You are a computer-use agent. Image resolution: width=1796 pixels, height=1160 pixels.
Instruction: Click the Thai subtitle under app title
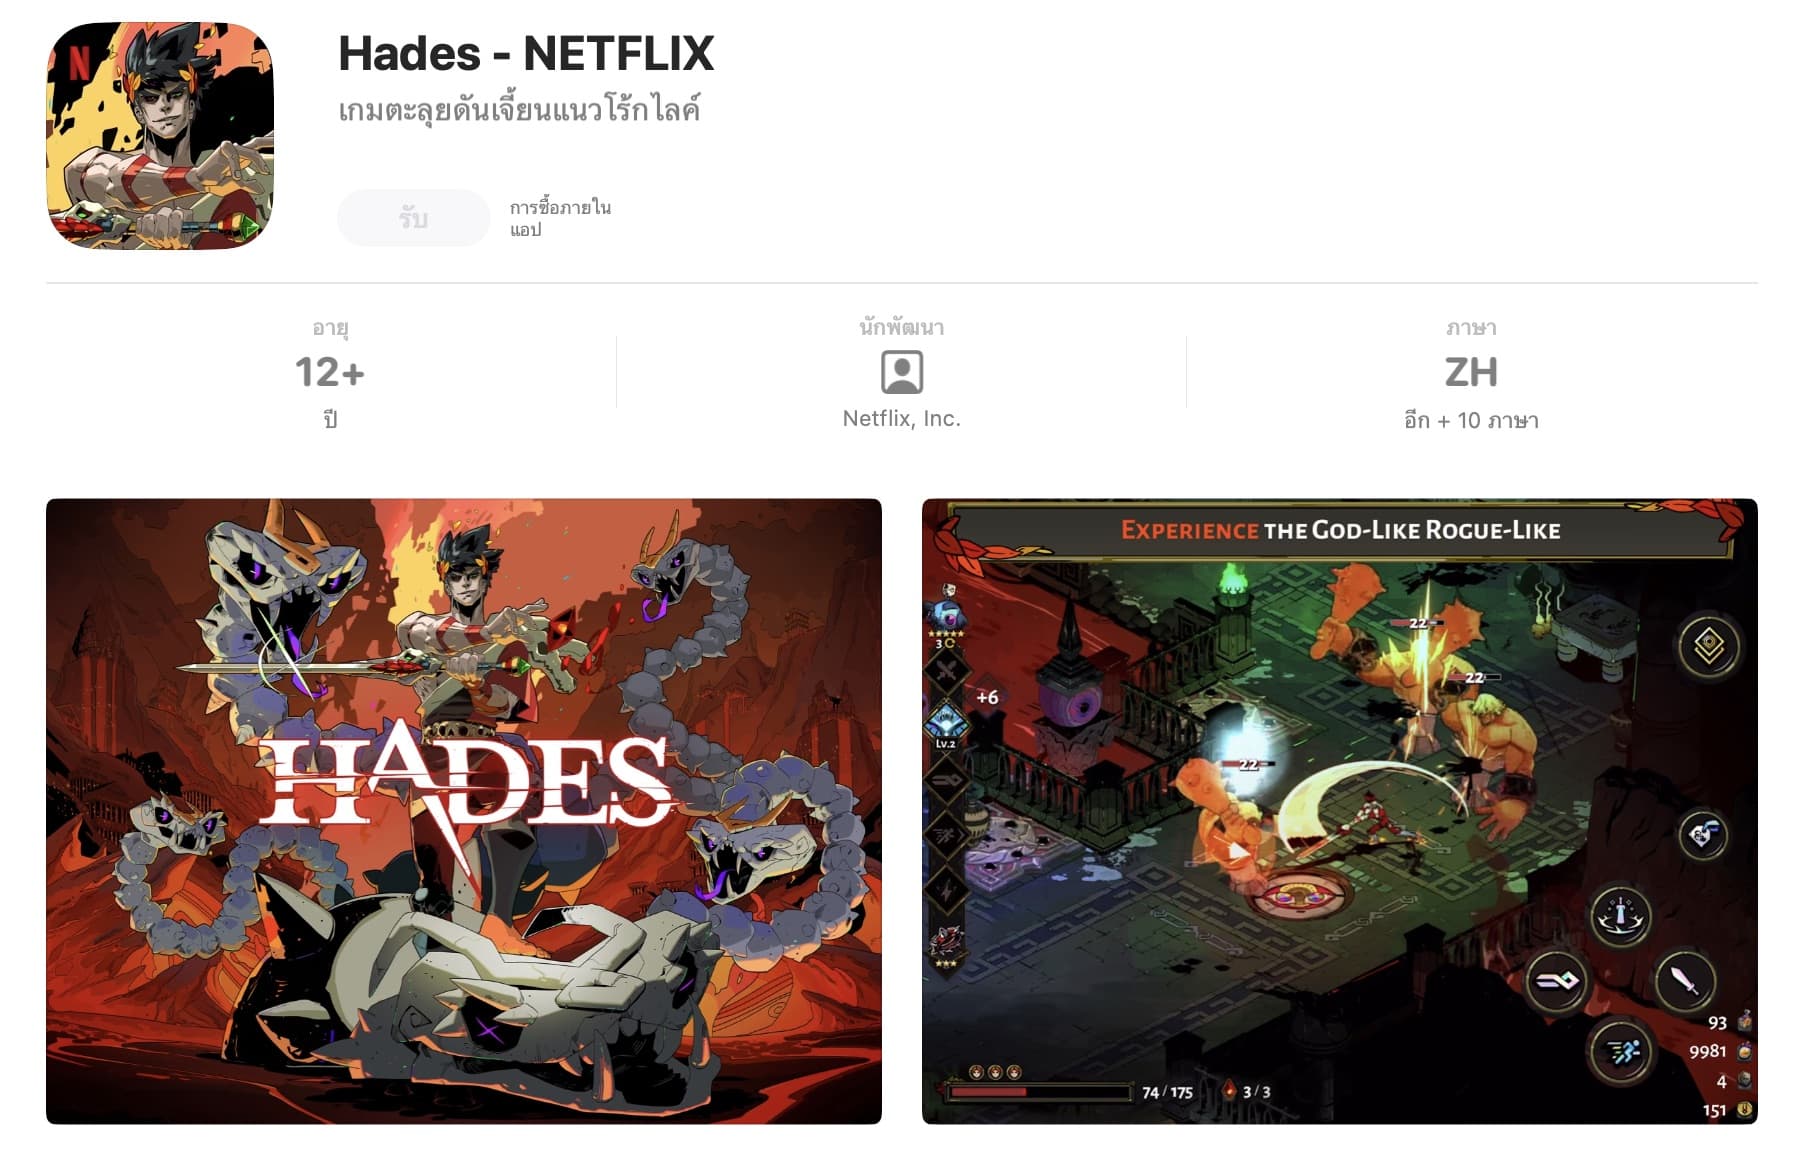(x=519, y=109)
